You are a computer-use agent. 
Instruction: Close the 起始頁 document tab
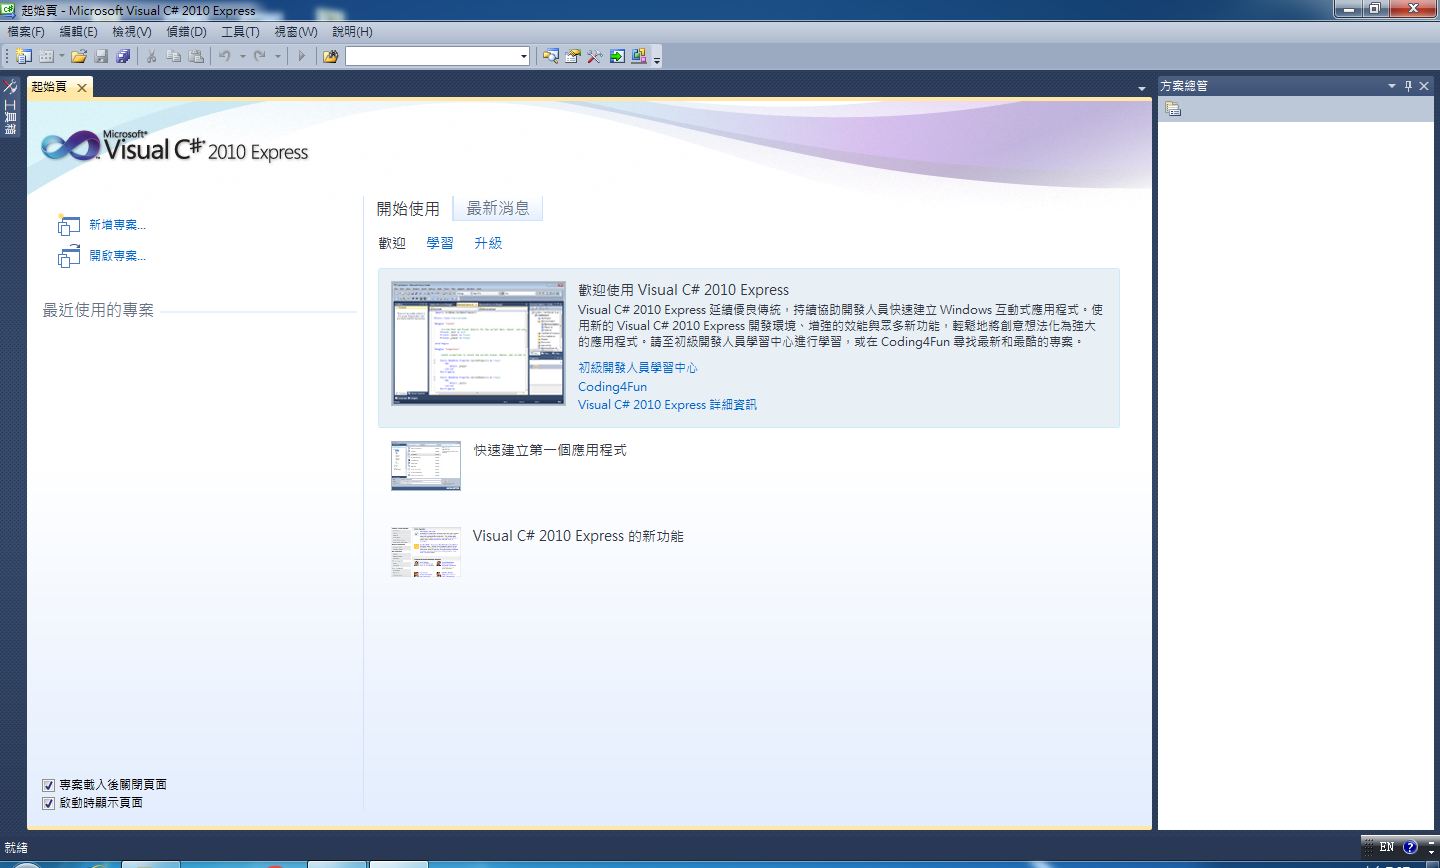[82, 88]
